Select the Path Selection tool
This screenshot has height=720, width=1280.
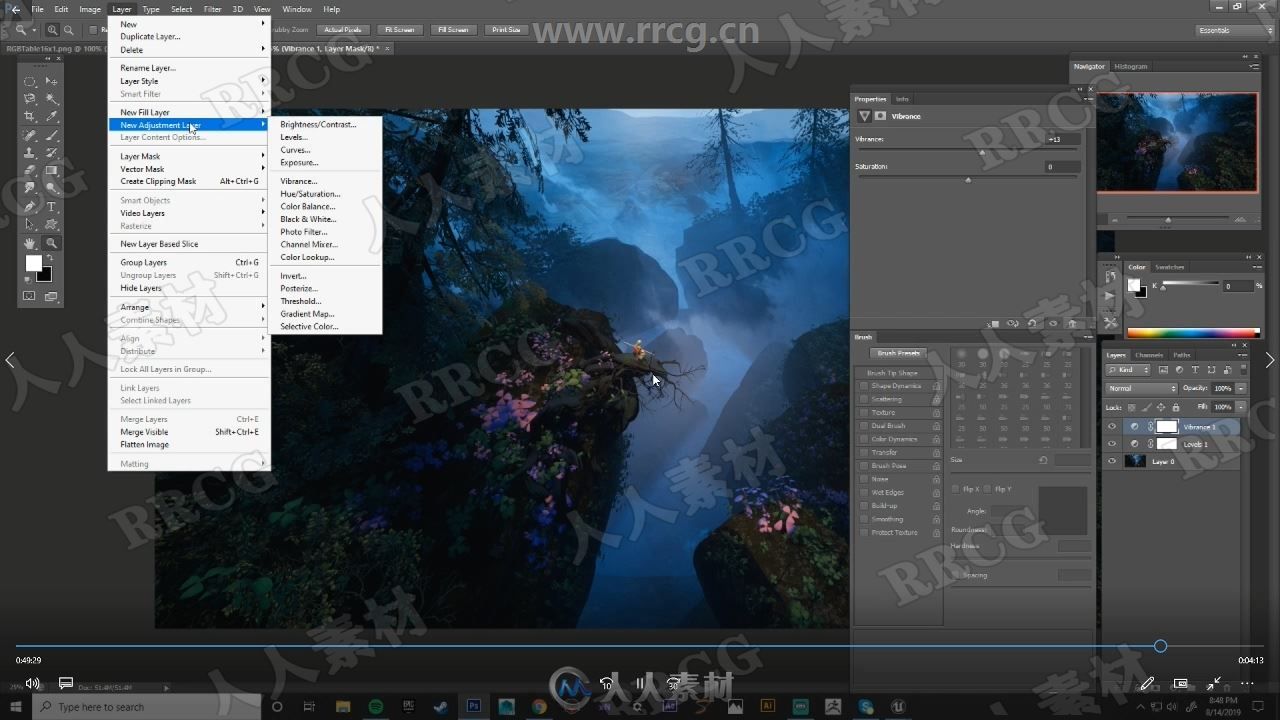coord(30,224)
